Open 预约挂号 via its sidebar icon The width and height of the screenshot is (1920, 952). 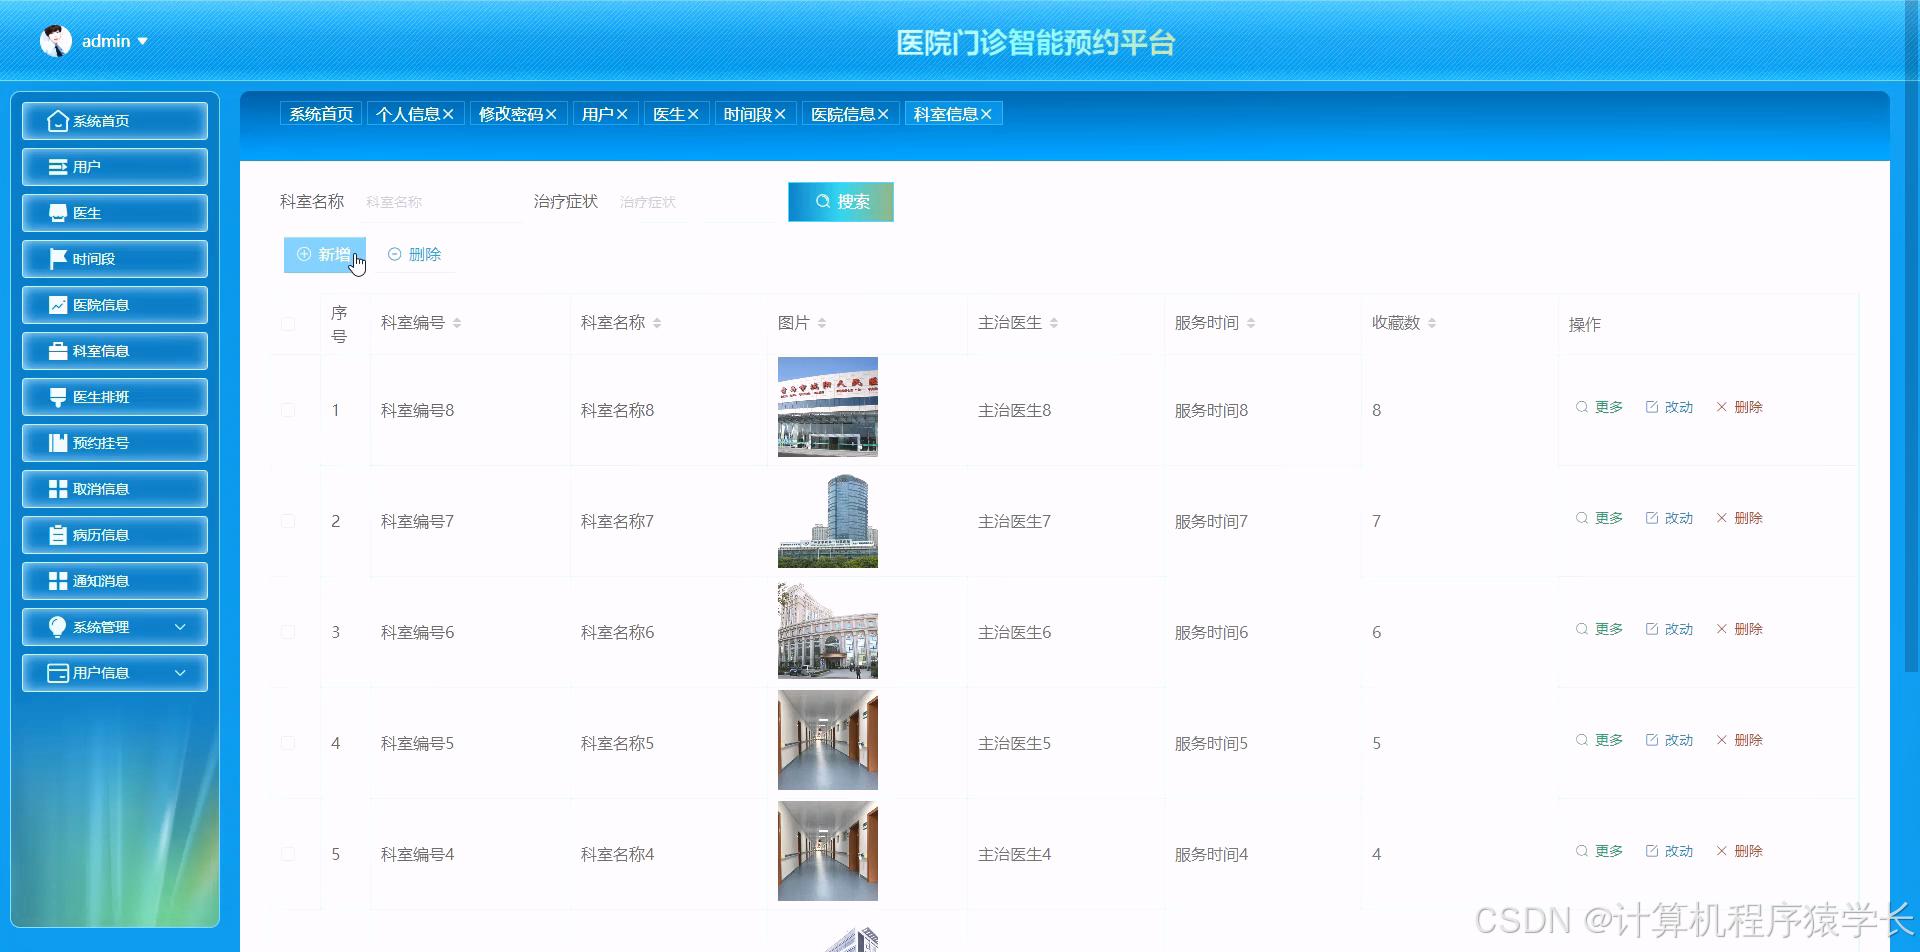57,442
